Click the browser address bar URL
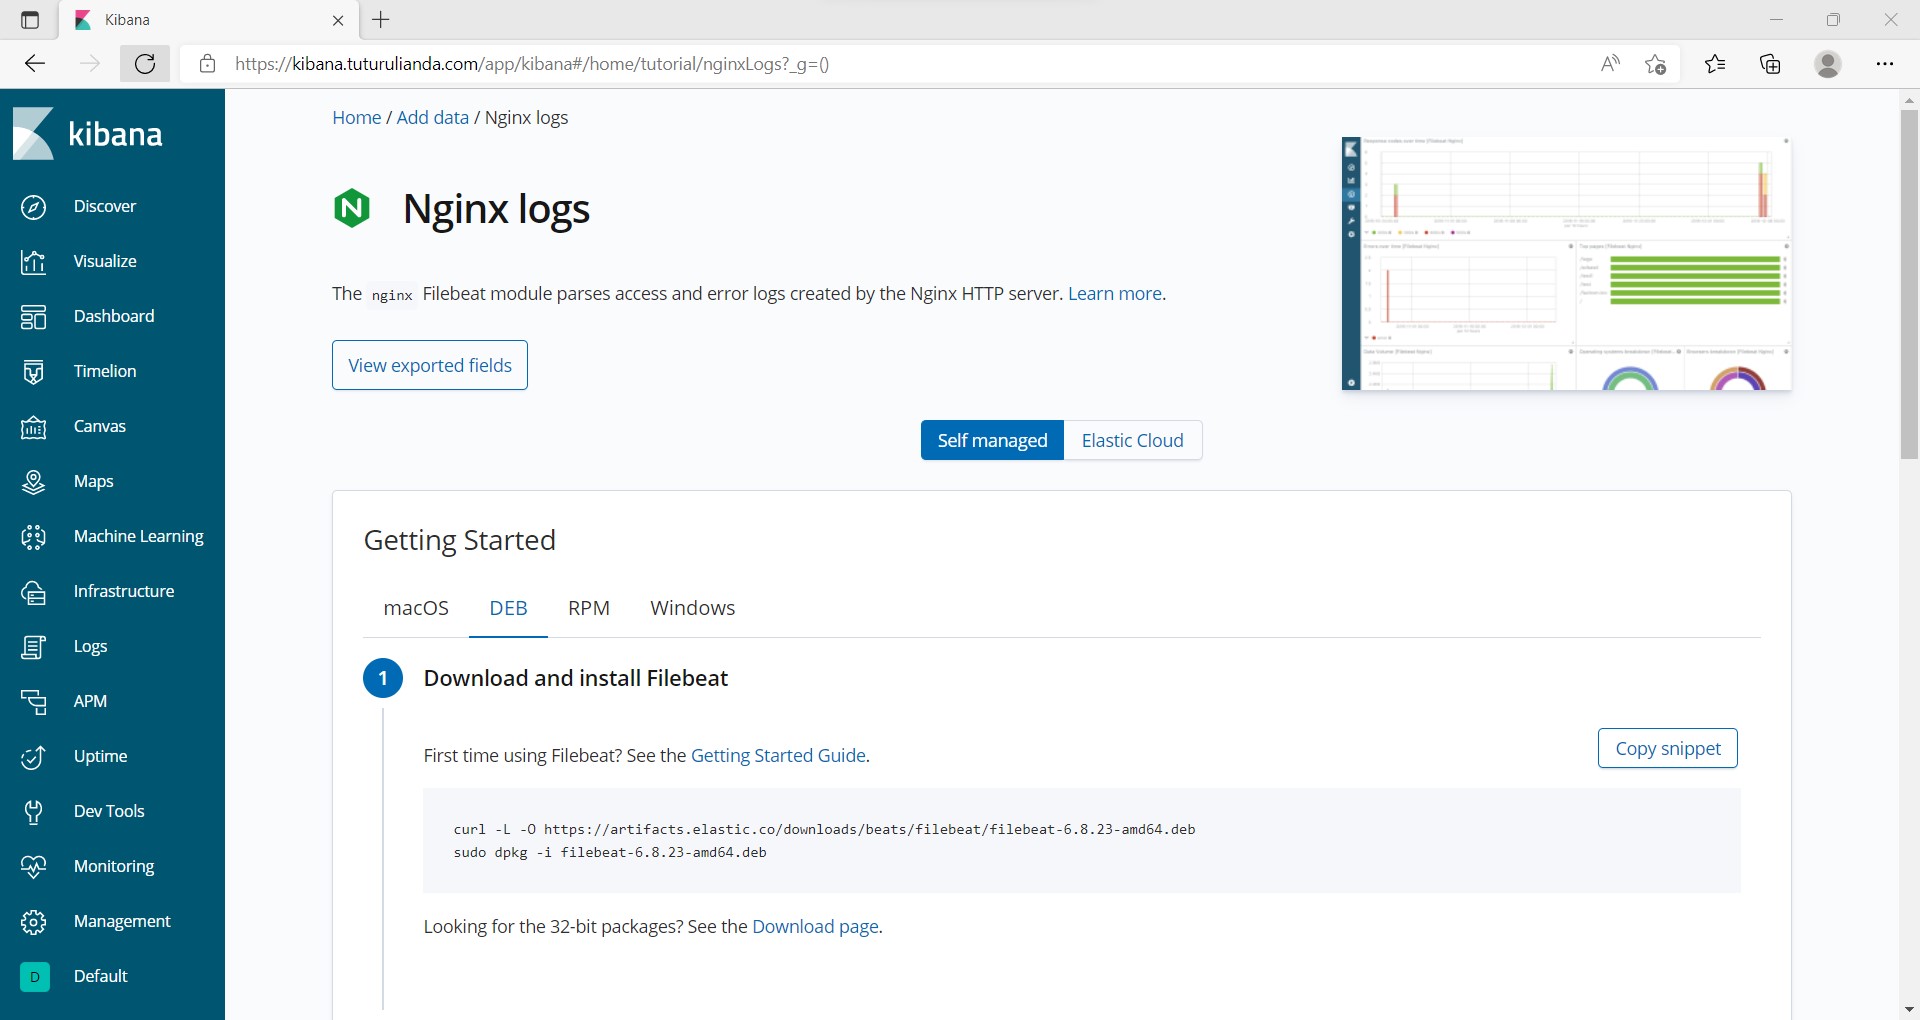 pyautogui.click(x=532, y=64)
